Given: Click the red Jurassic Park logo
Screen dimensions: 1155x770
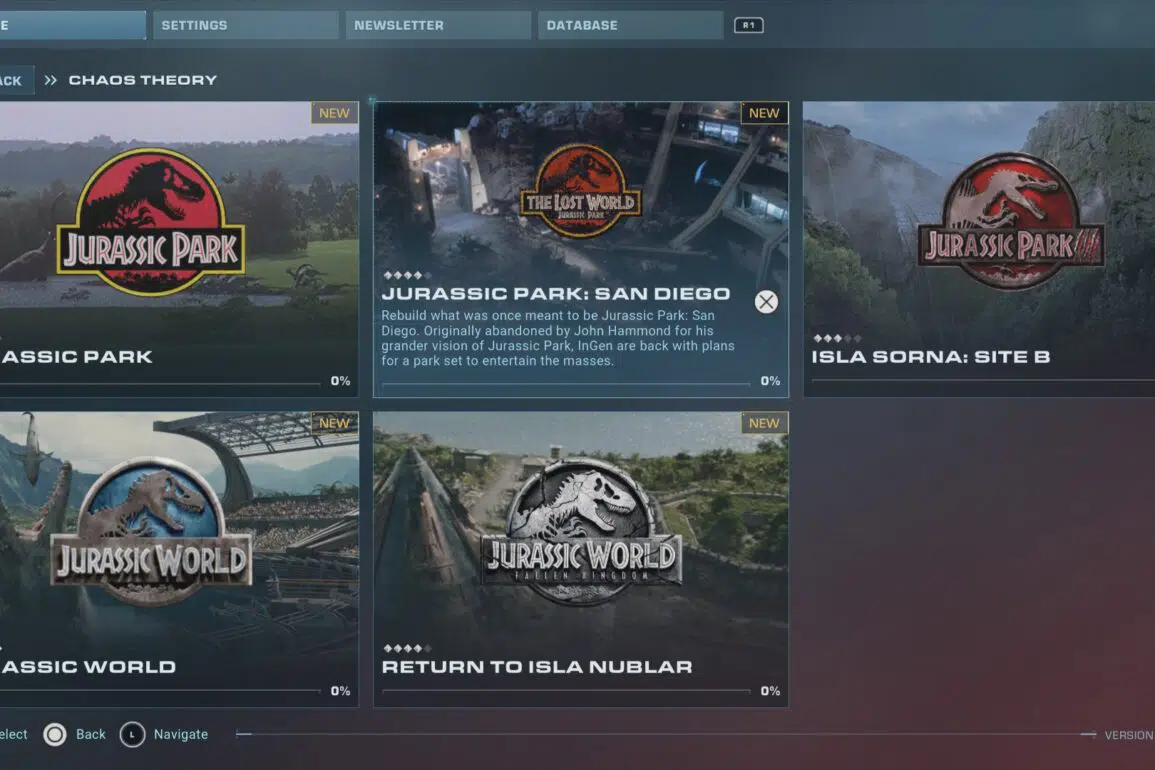Looking at the screenshot, I should coord(151,222).
